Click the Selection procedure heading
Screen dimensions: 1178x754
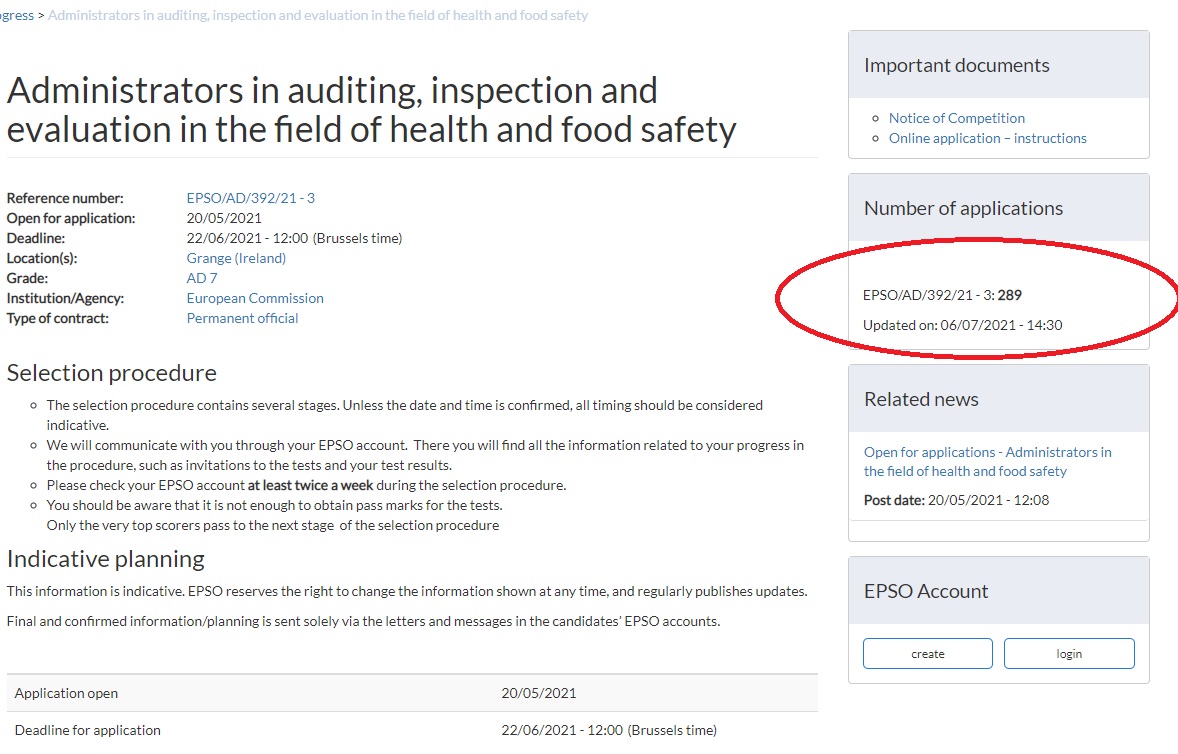coord(112,373)
